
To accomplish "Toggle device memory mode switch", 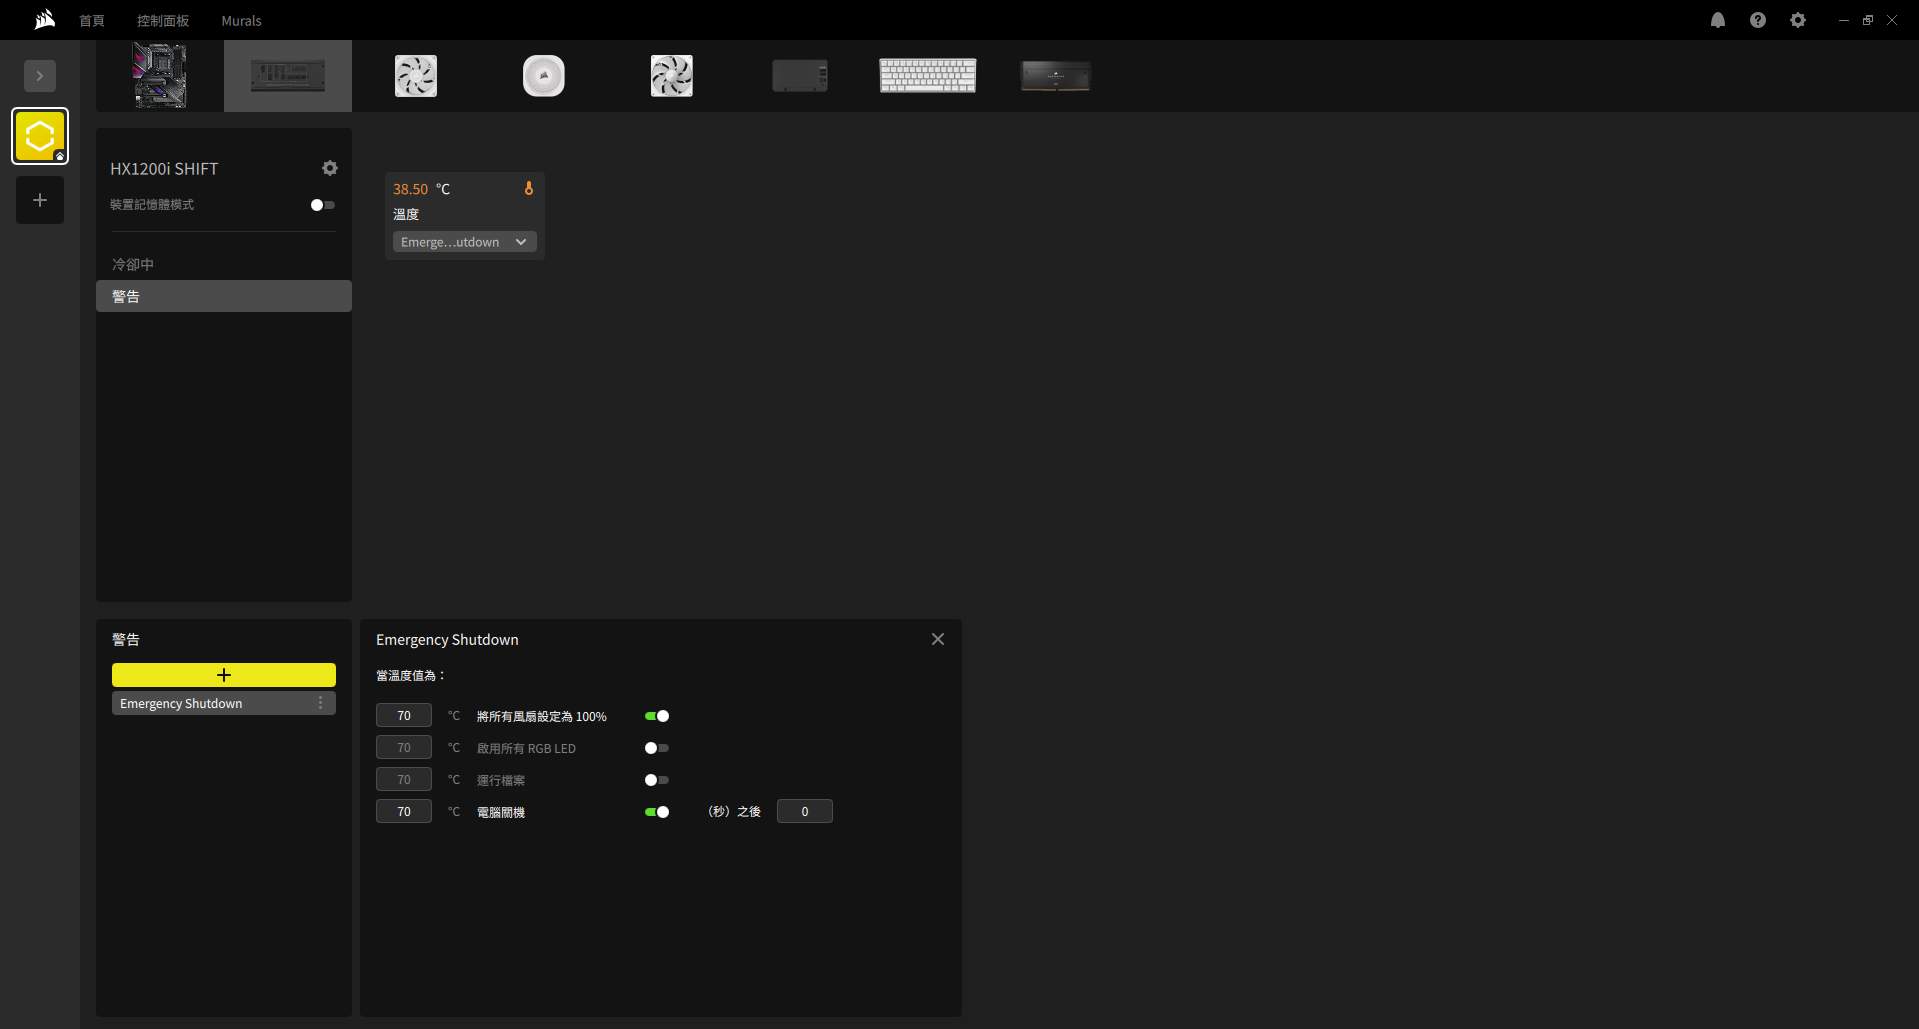I will 322,205.
